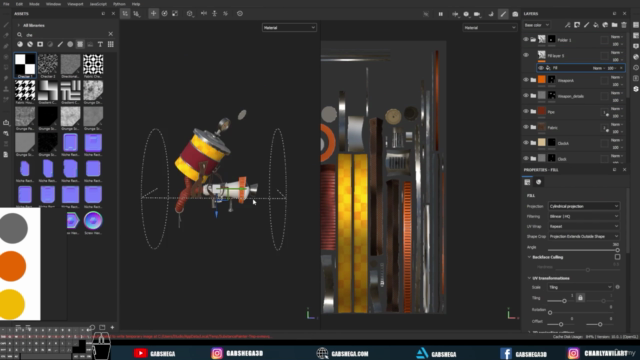Add a fill layer via bucket icon in Layers

point(596,25)
